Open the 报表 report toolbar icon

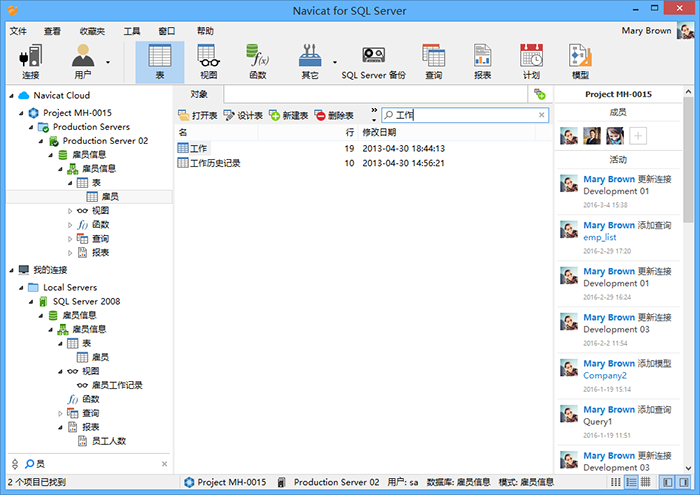483,62
